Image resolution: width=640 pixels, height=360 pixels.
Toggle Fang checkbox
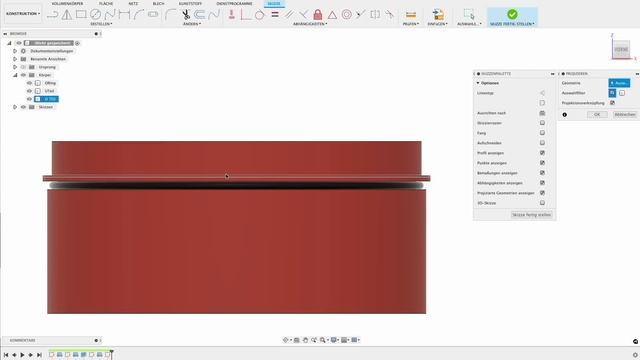pyautogui.click(x=542, y=133)
